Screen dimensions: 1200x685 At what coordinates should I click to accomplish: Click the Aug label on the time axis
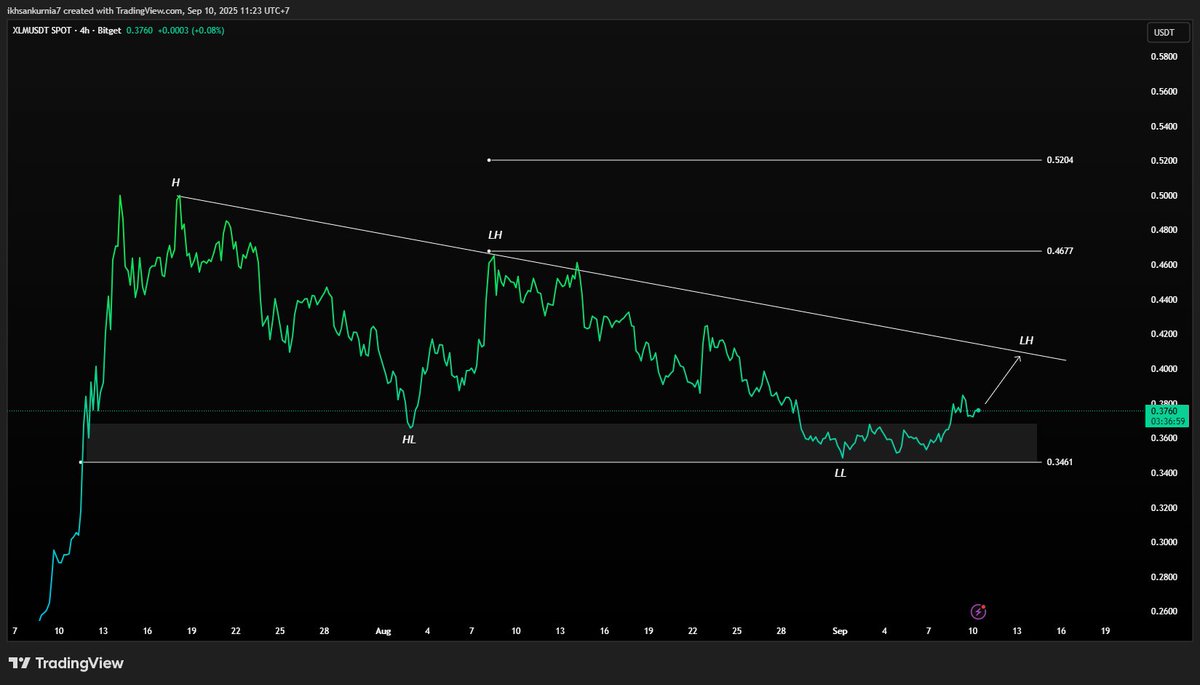pos(383,632)
